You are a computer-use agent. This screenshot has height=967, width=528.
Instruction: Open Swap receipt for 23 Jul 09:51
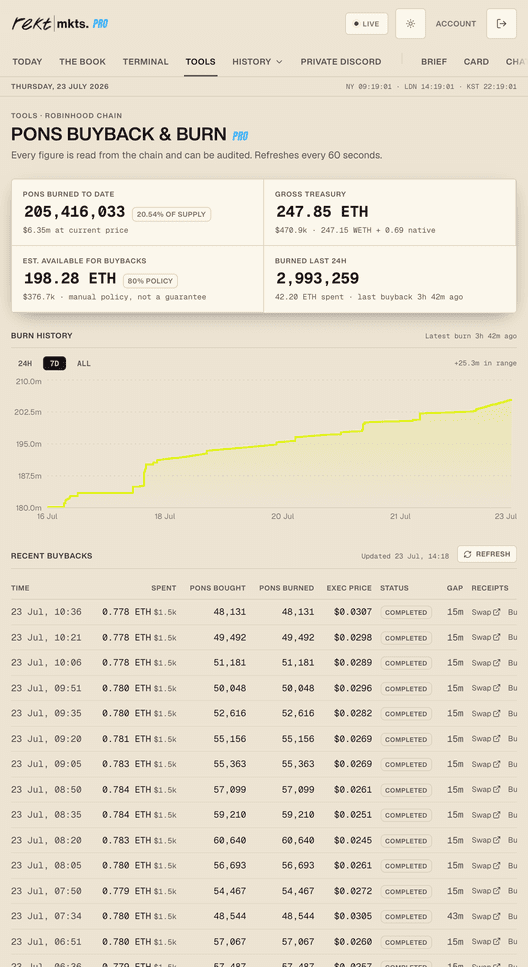point(486,688)
